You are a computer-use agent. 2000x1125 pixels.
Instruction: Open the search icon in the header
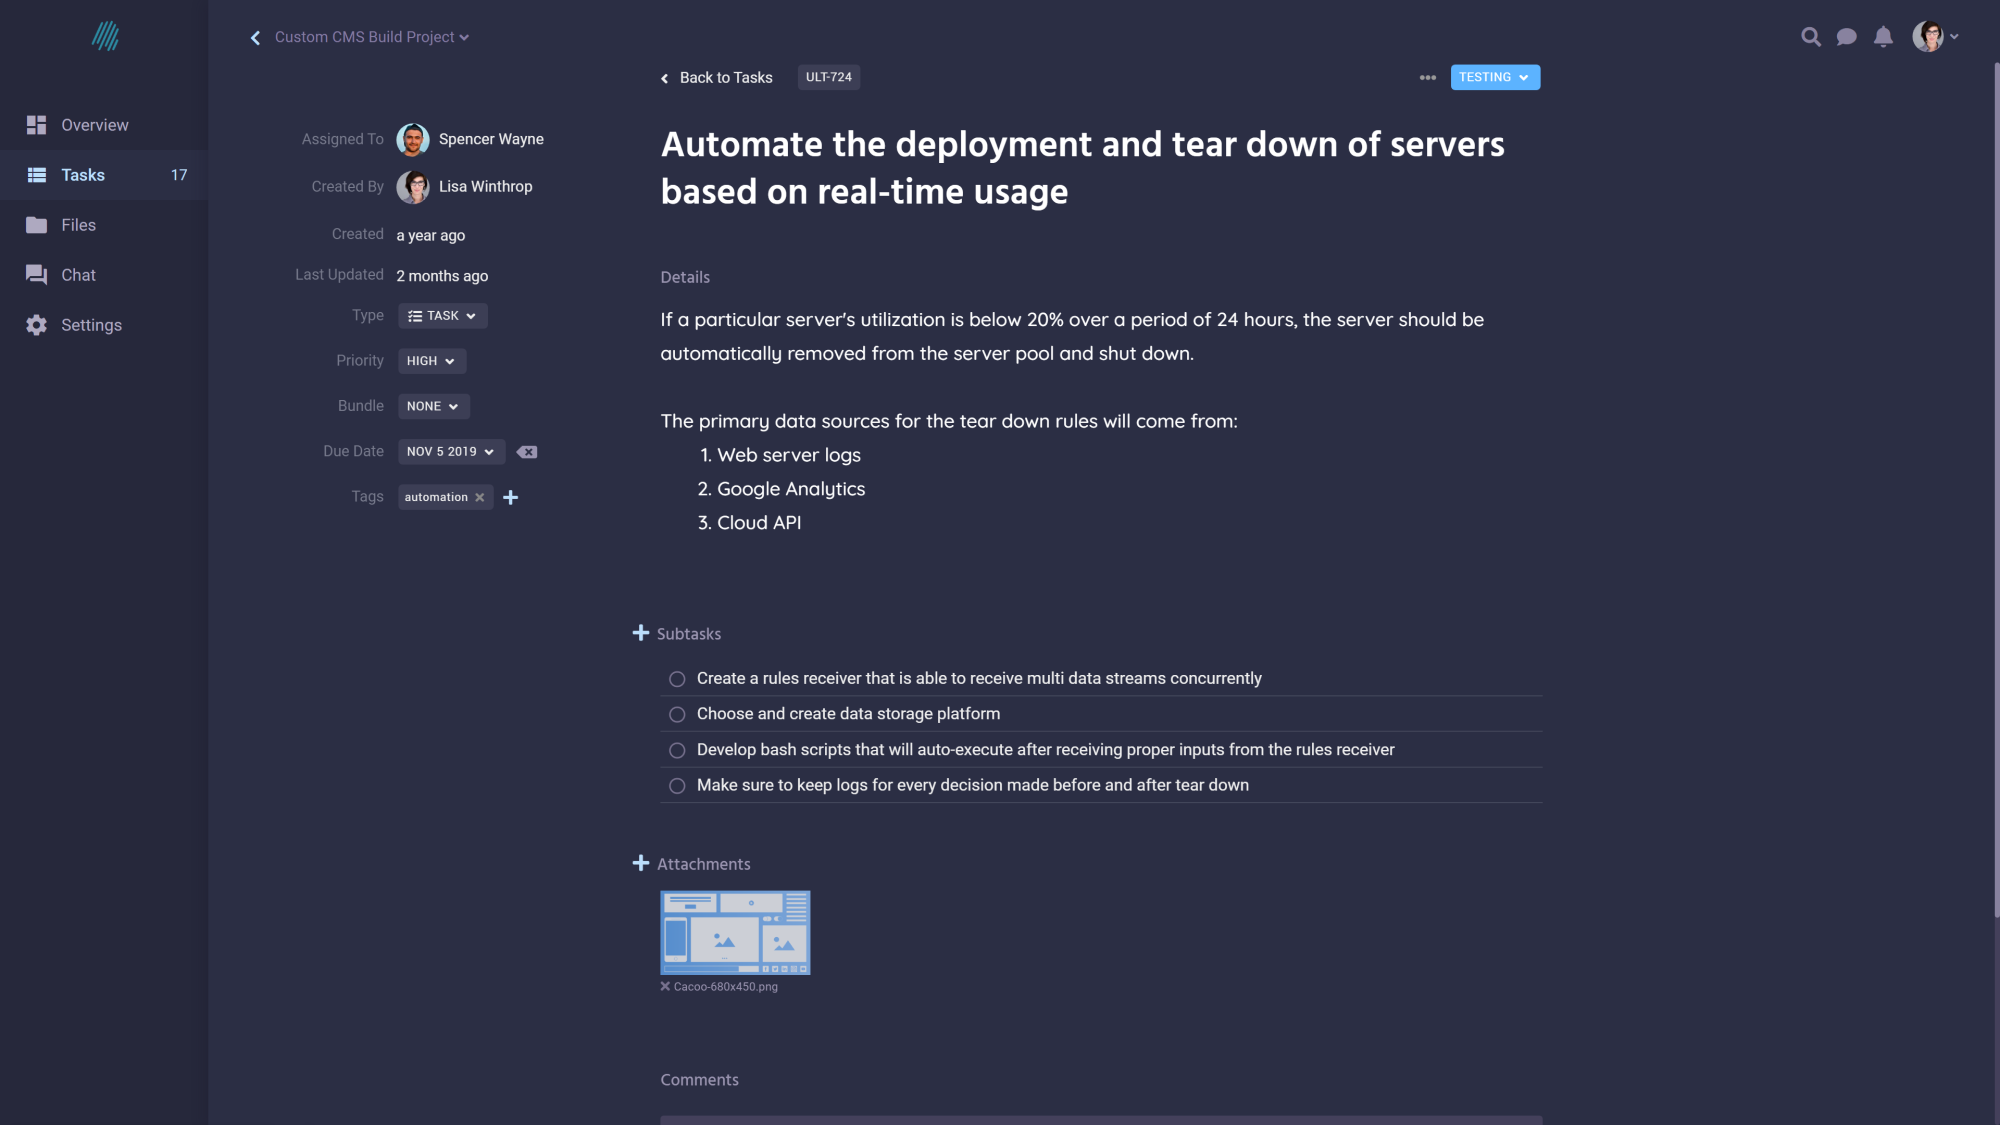point(1810,37)
